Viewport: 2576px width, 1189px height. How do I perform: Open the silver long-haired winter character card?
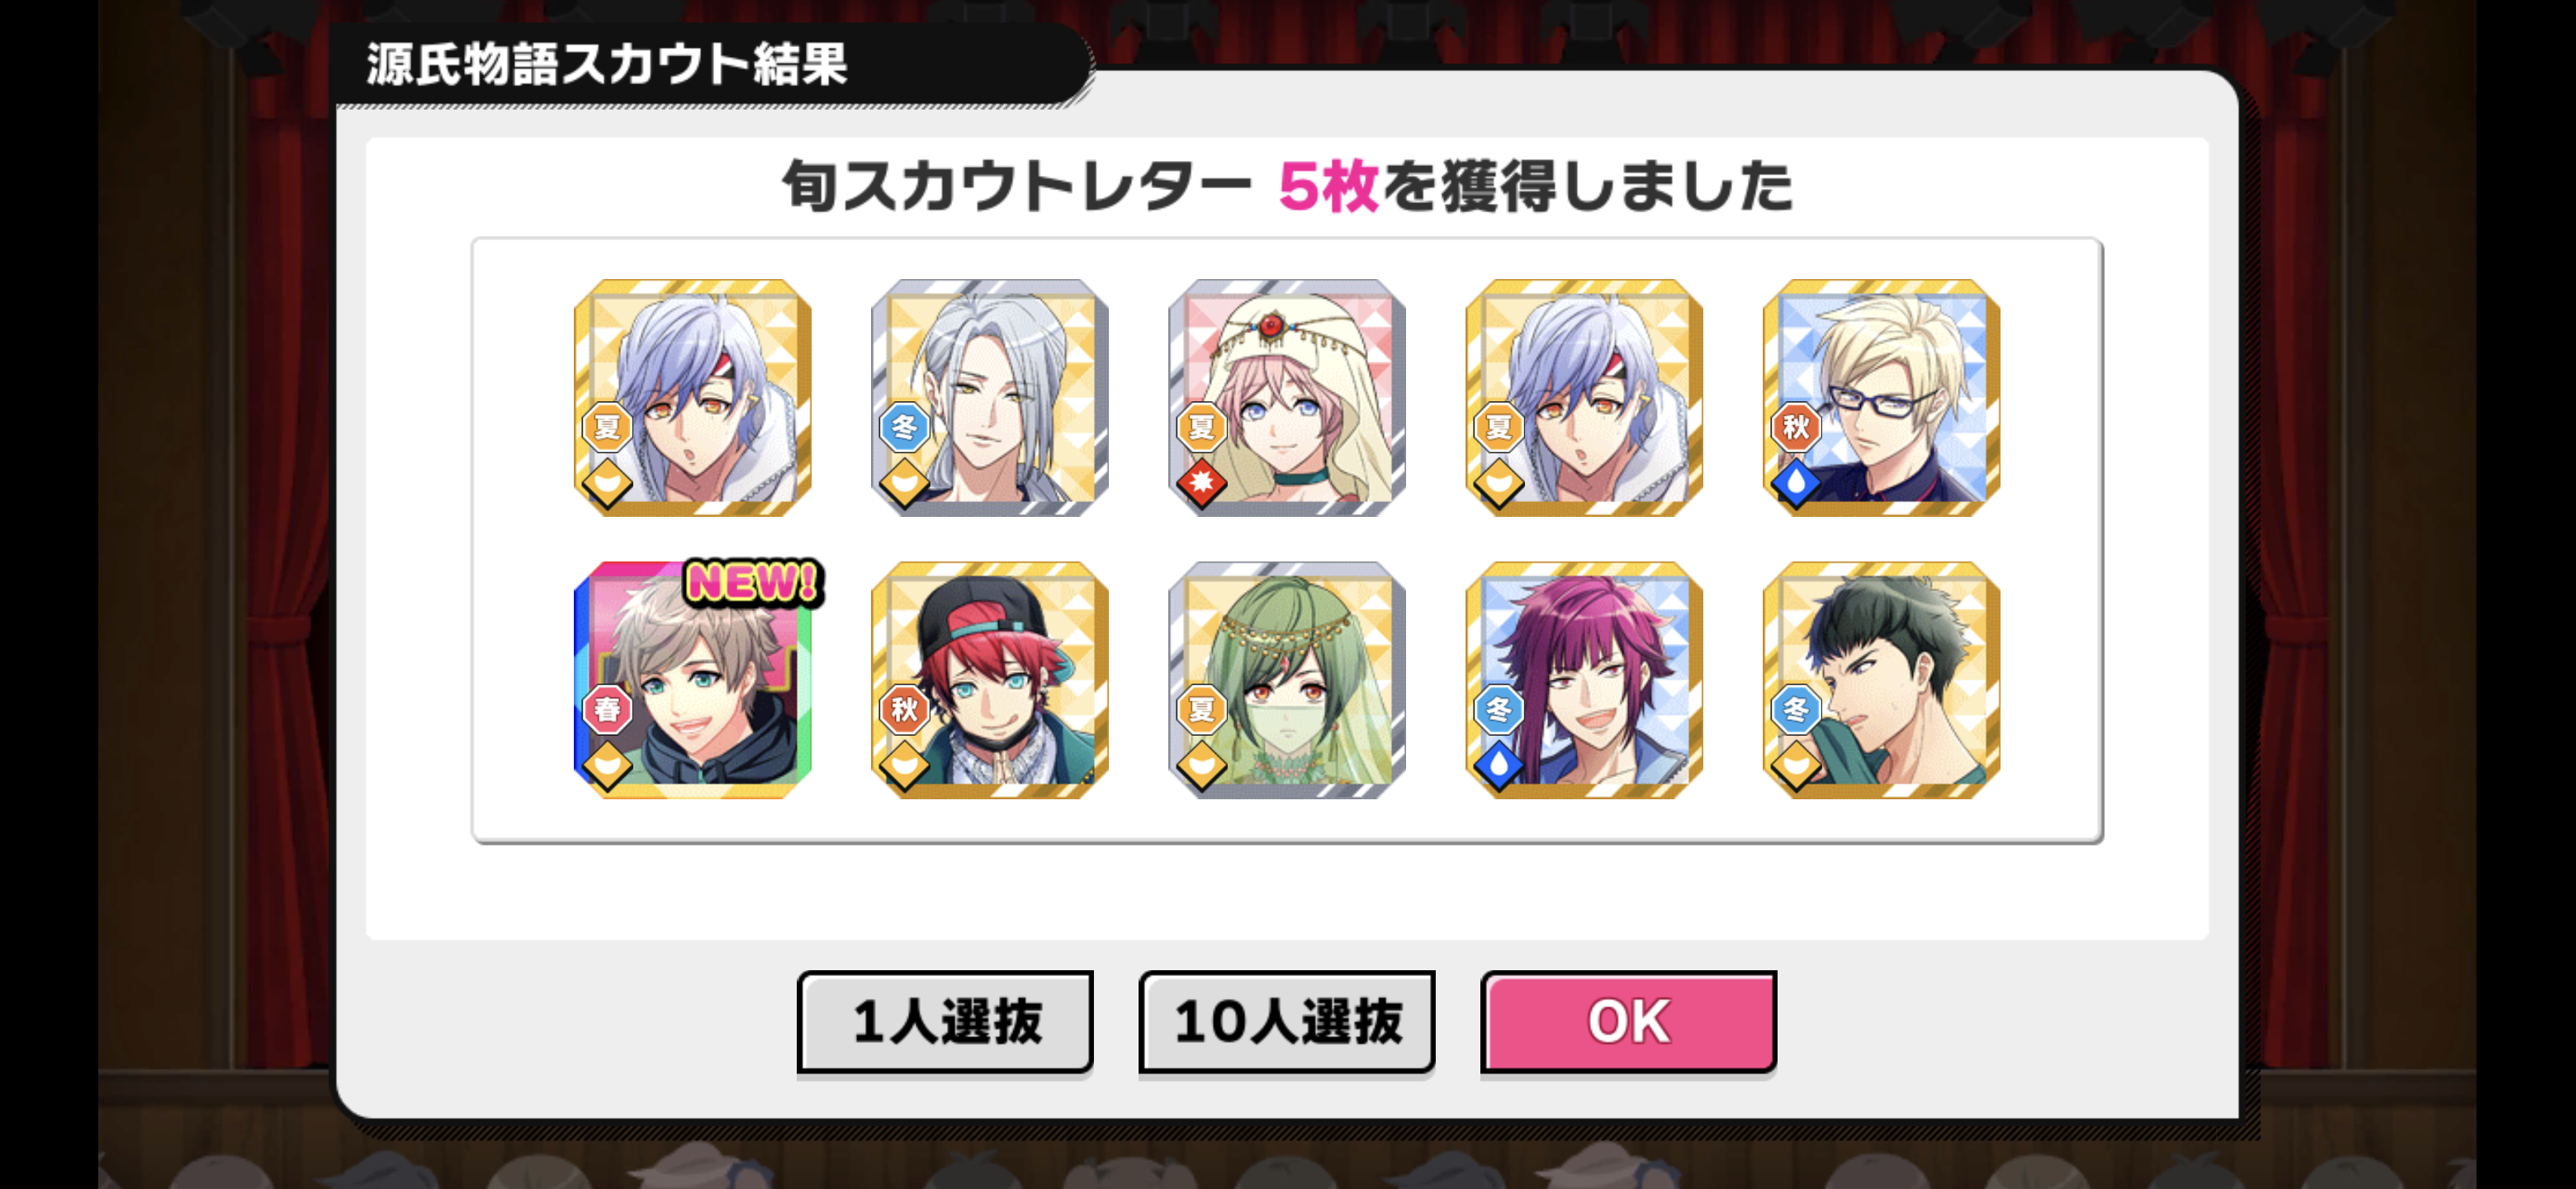(x=989, y=398)
